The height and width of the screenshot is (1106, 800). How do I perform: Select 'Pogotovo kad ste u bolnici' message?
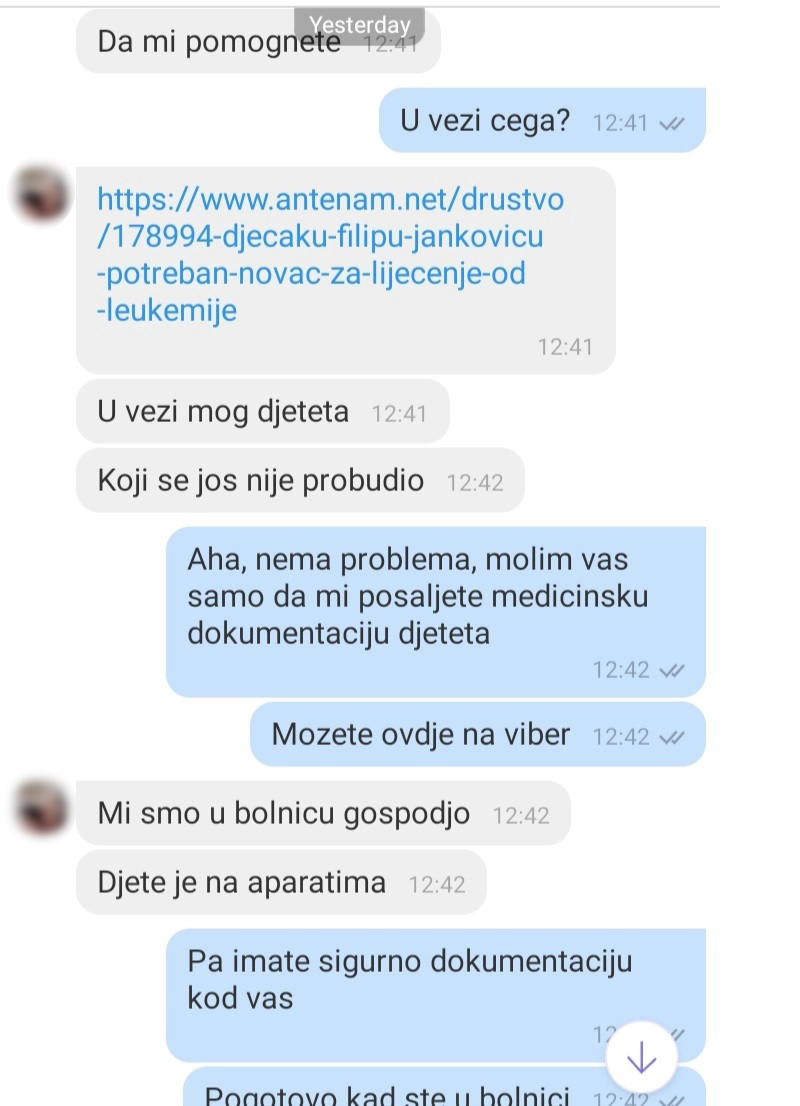[x=444, y=1087]
